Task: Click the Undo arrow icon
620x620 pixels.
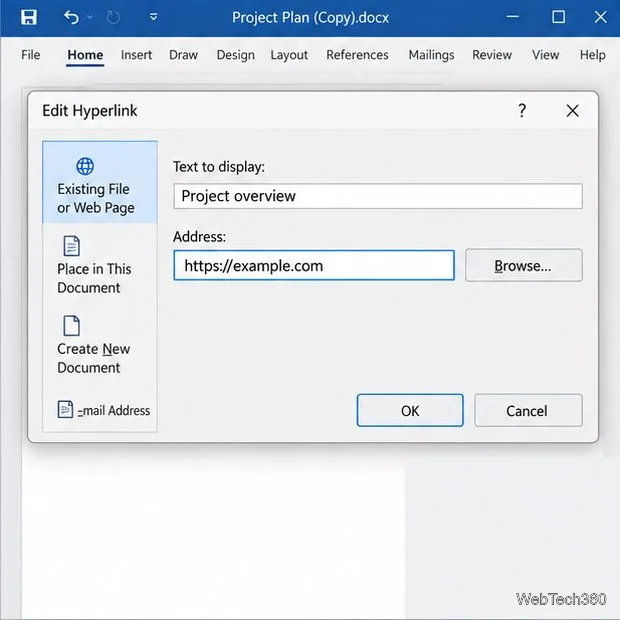Action: pyautogui.click(x=71, y=17)
